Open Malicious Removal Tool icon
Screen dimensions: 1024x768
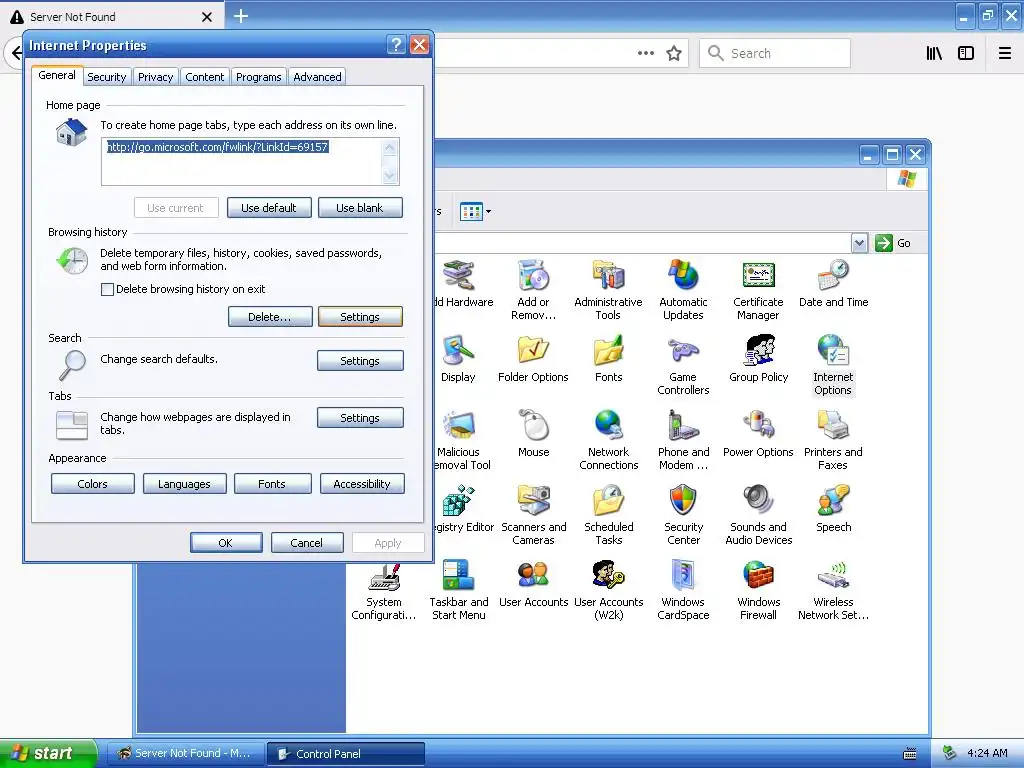(462, 440)
